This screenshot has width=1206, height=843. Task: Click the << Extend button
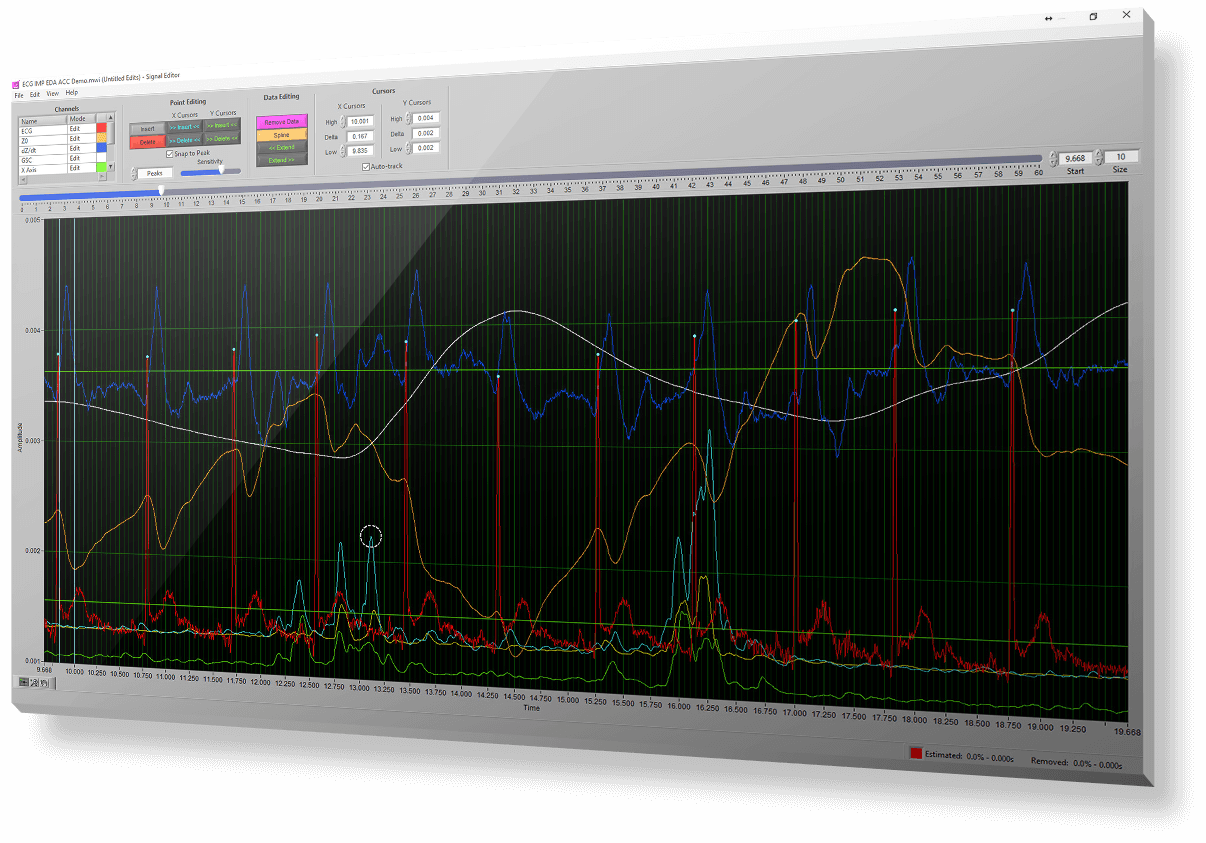(281, 148)
